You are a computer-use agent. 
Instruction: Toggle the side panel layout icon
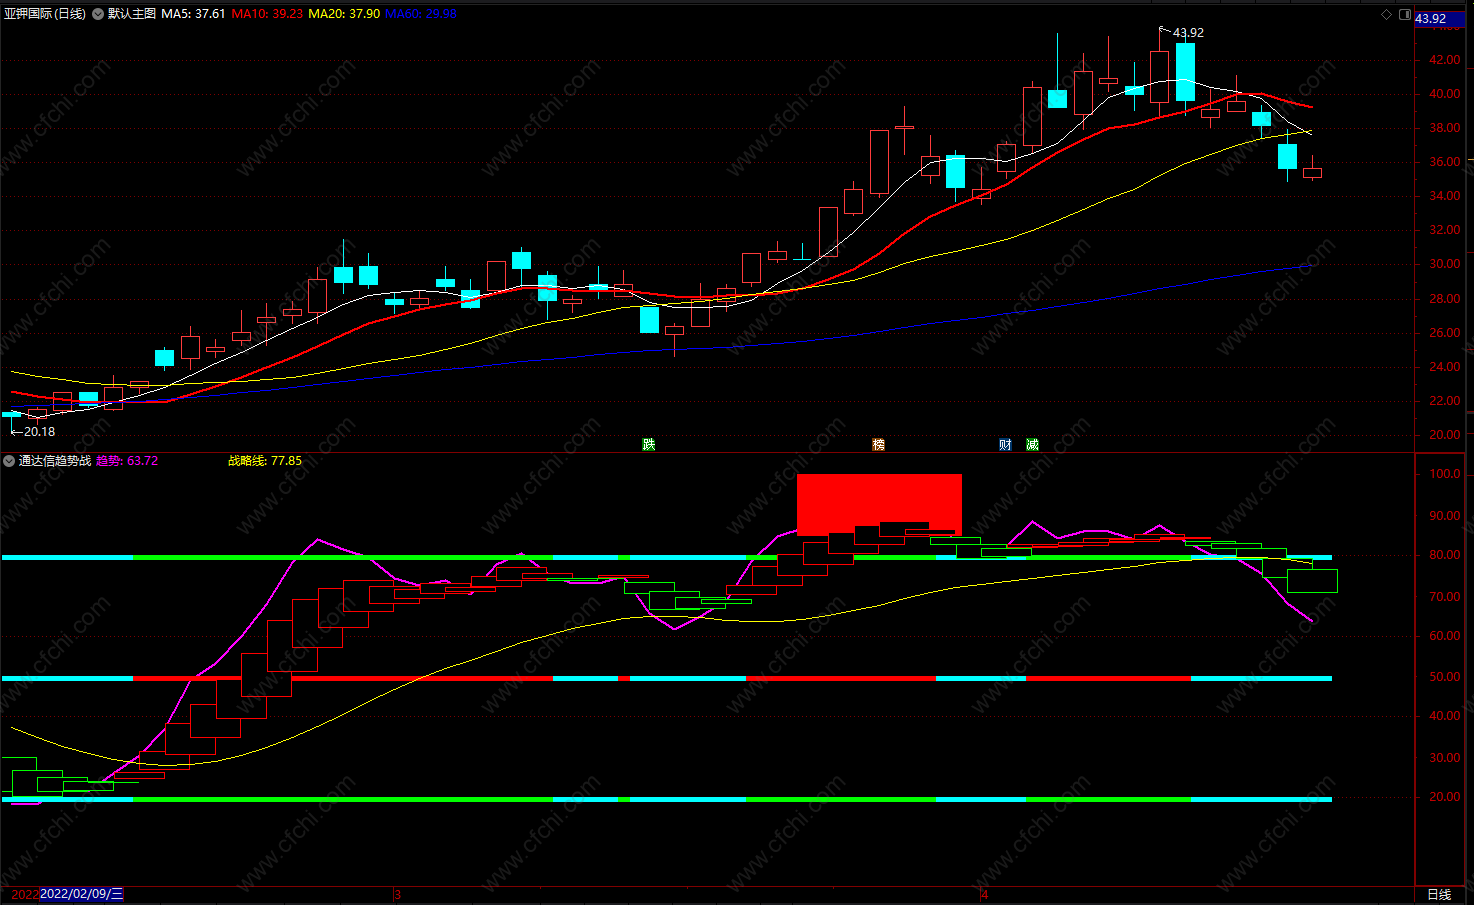1405,15
